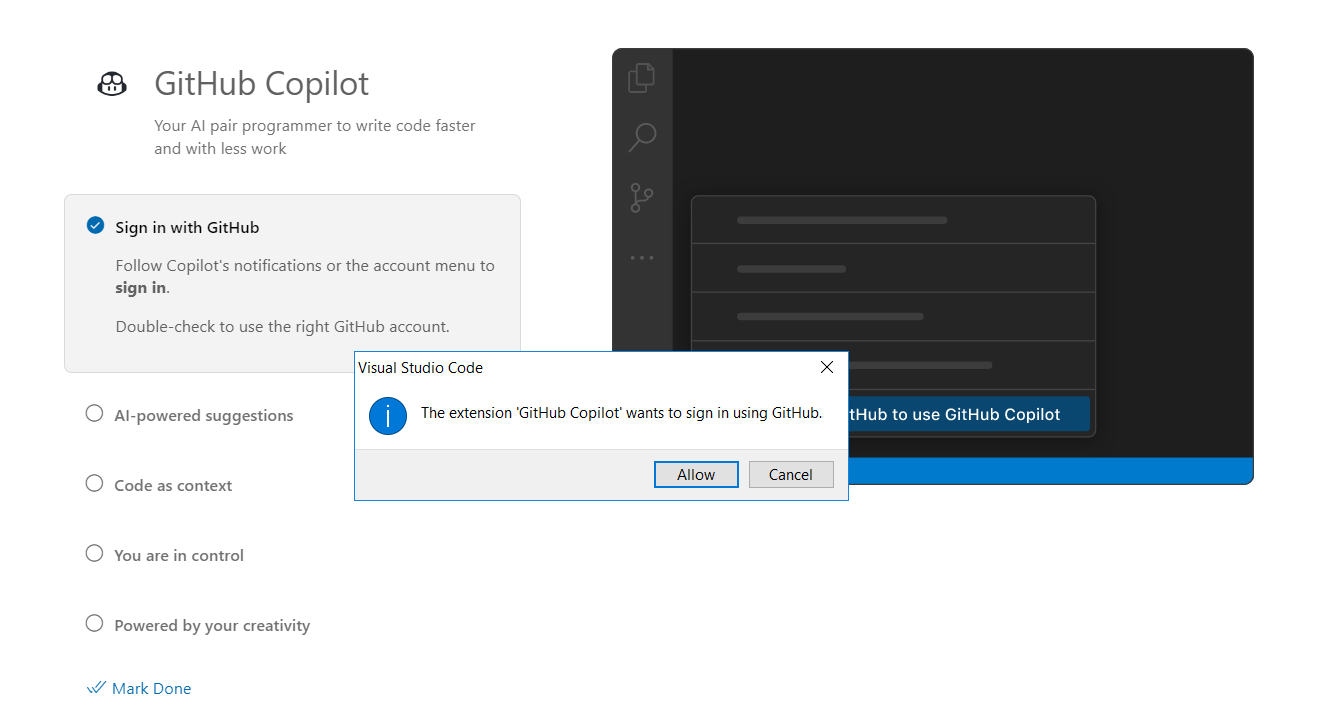
Task: Expand the Powered by your creativity step
Action: click(212, 626)
